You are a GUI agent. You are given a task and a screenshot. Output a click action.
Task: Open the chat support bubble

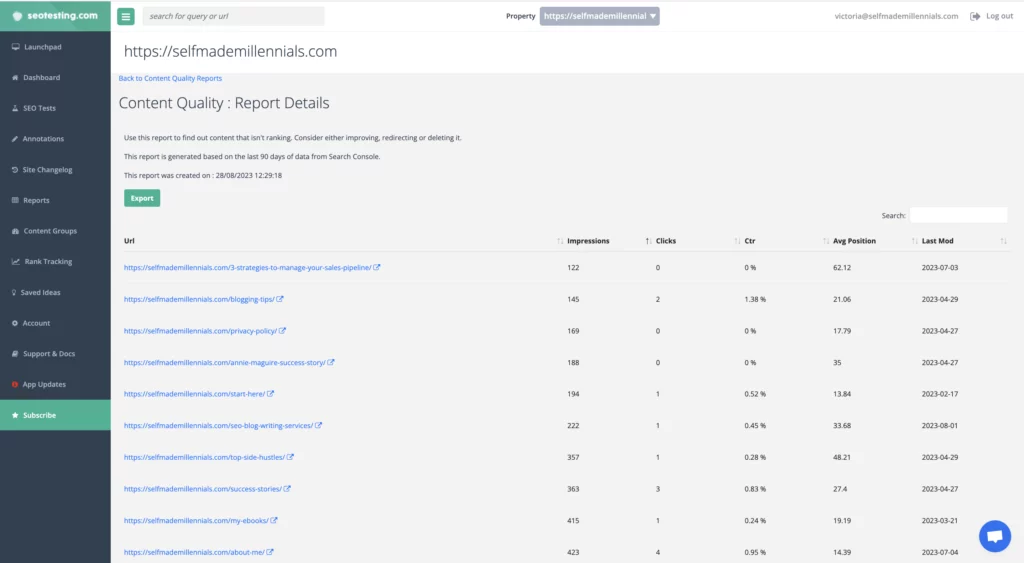pyautogui.click(x=995, y=536)
